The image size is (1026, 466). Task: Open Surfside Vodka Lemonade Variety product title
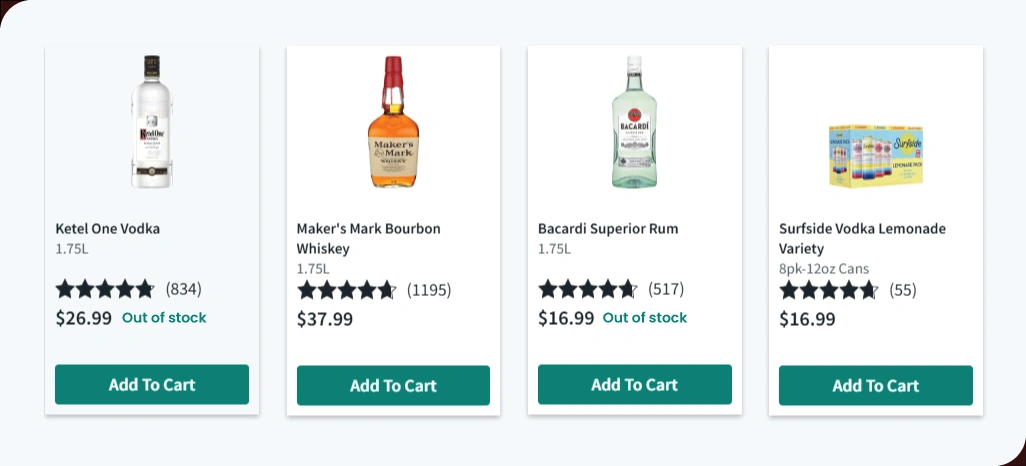862,238
